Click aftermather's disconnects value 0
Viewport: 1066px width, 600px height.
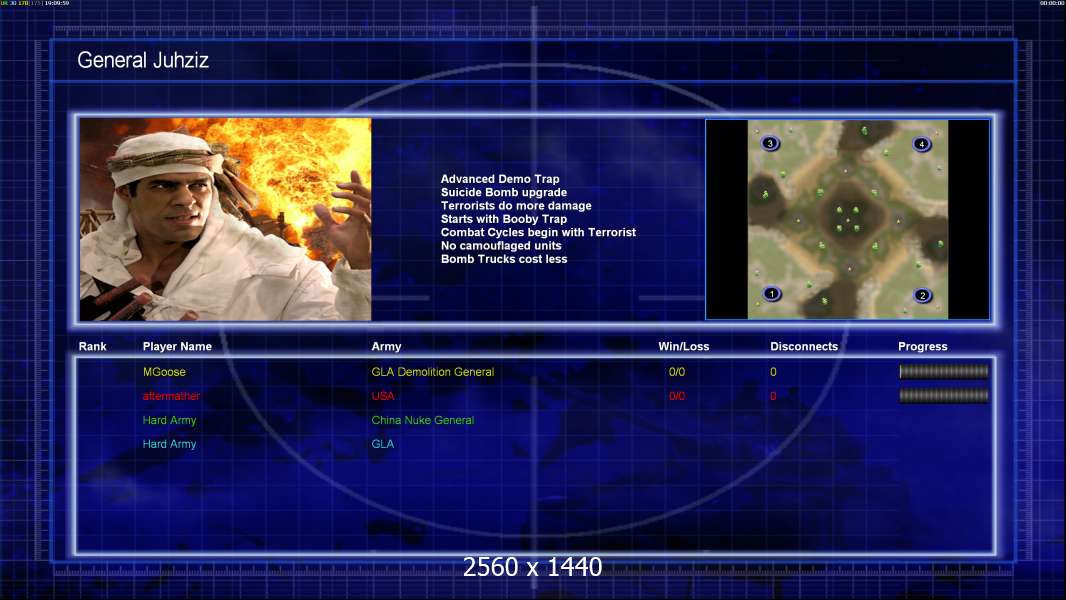click(x=773, y=396)
